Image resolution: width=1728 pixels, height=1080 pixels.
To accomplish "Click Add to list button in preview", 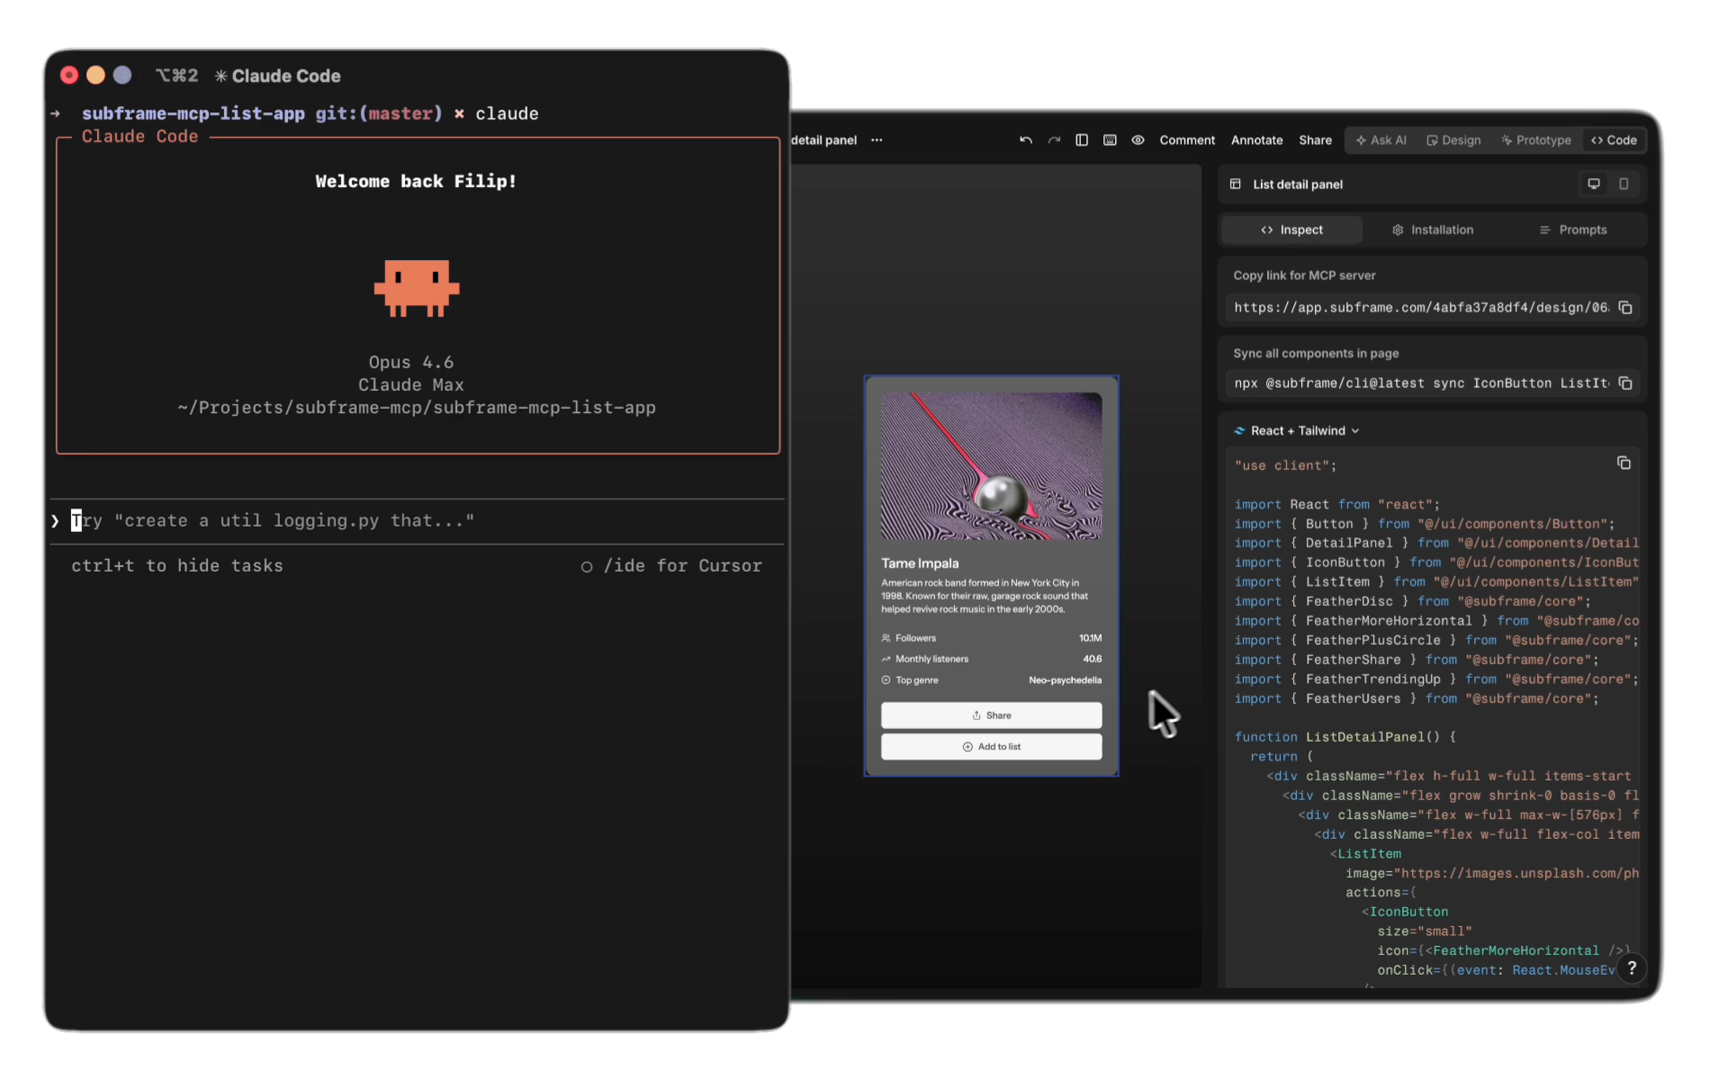I will pyautogui.click(x=990, y=747).
